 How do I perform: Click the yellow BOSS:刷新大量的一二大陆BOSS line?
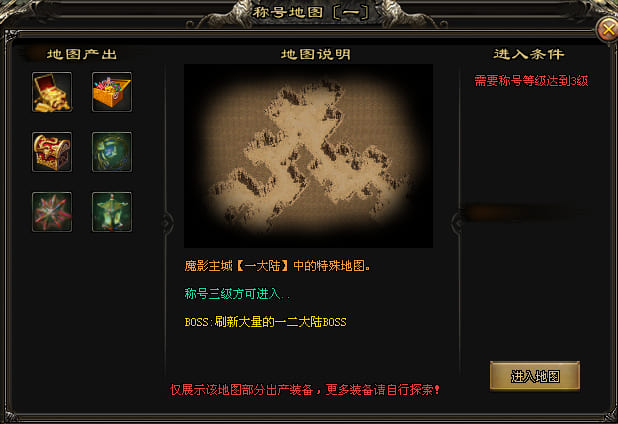[265, 322]
